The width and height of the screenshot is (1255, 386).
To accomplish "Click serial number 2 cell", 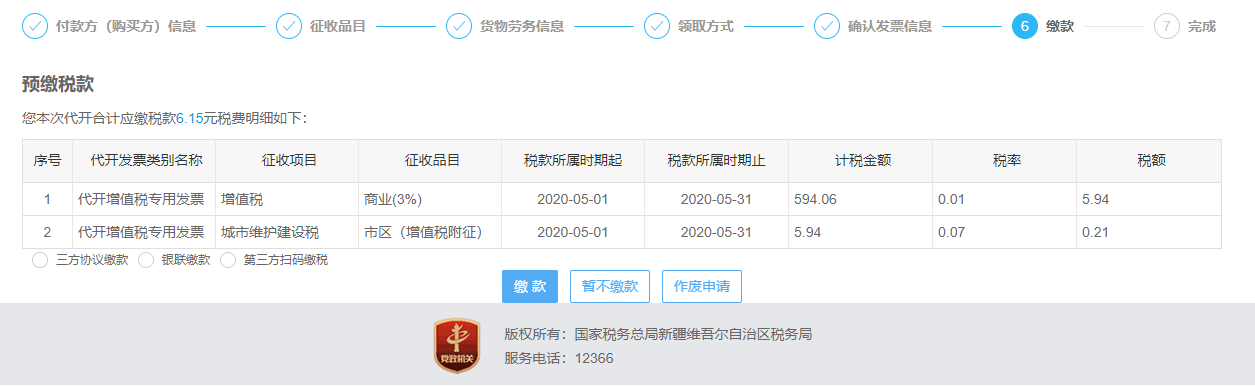I will (47, 232).
